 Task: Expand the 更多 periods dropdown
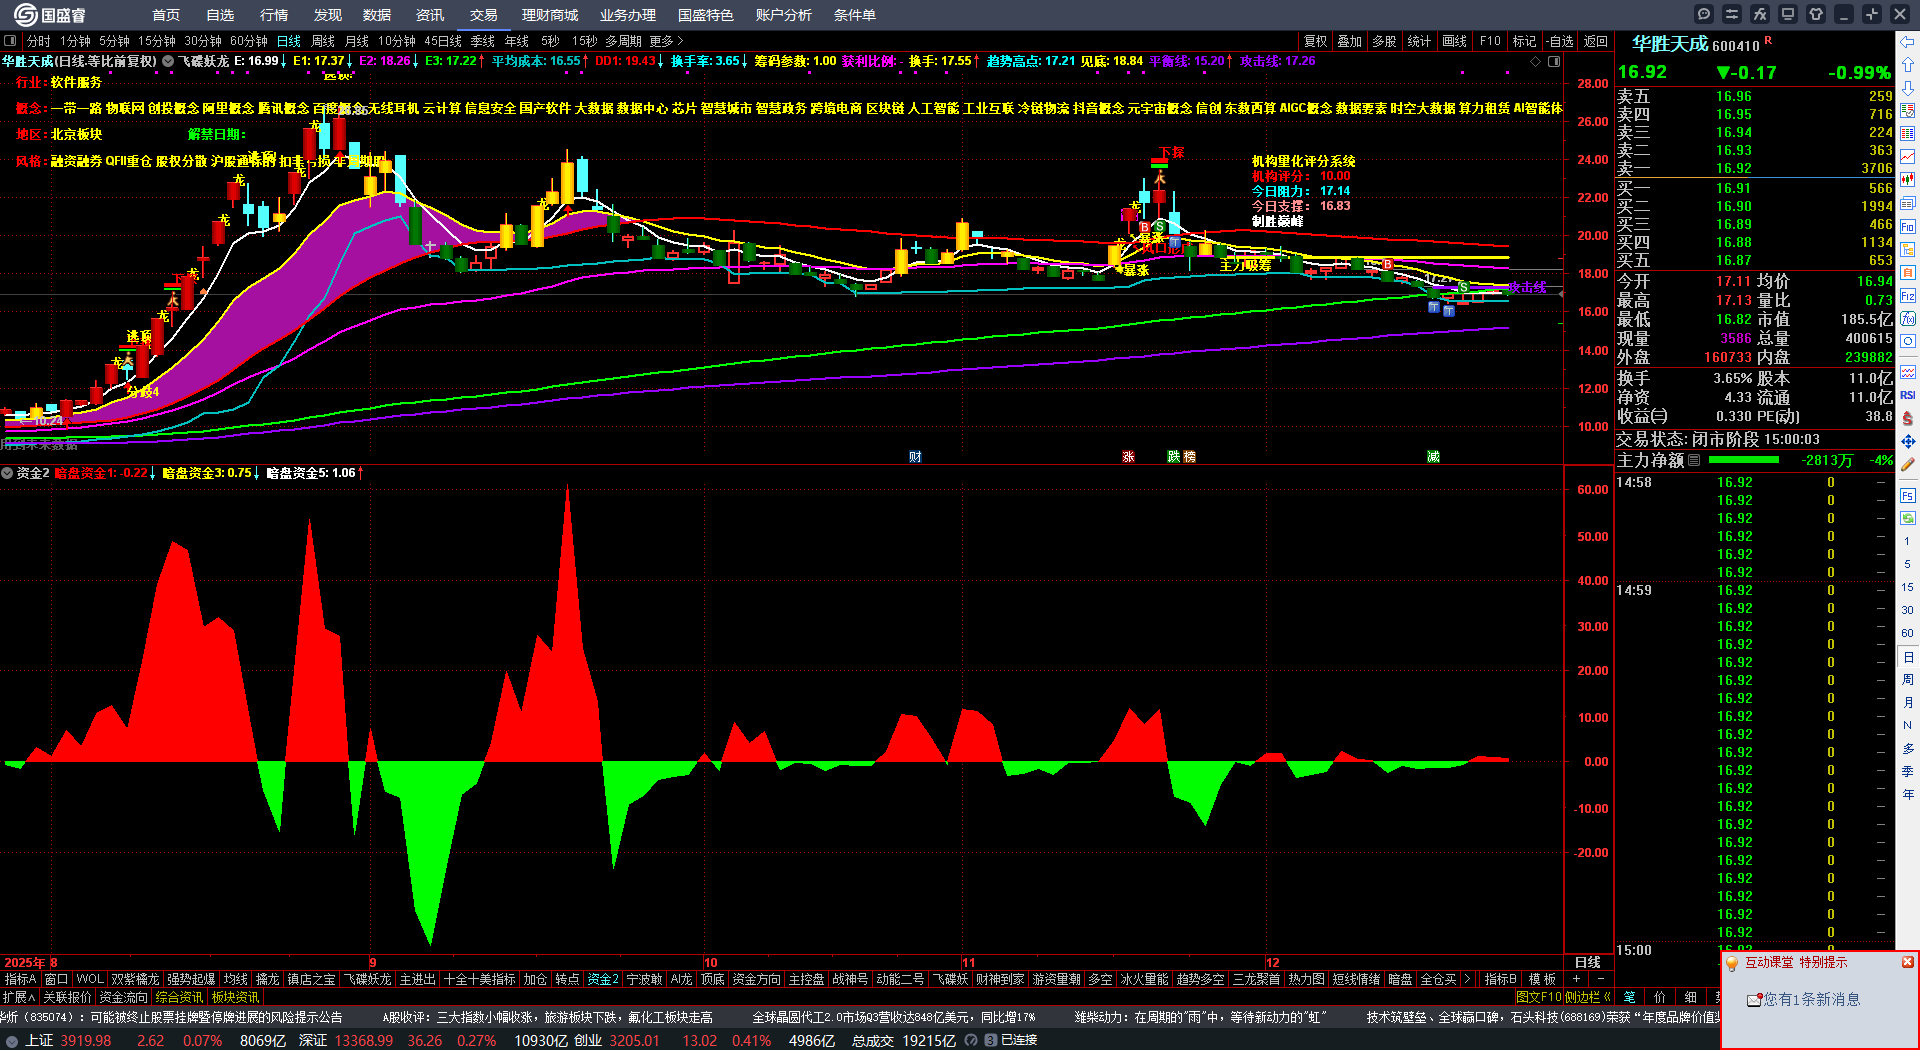coord(667,41)
